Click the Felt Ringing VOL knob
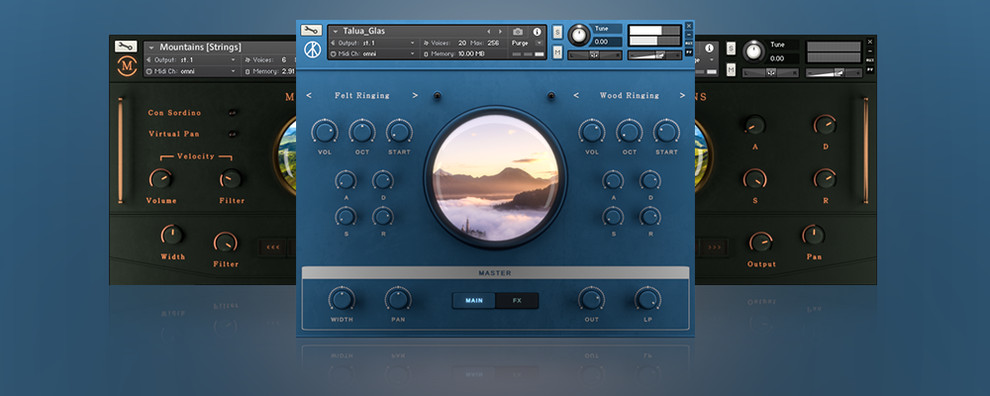The height and width of the screenshot is (396, 990). pyautogui.click(x=324, y=131)
